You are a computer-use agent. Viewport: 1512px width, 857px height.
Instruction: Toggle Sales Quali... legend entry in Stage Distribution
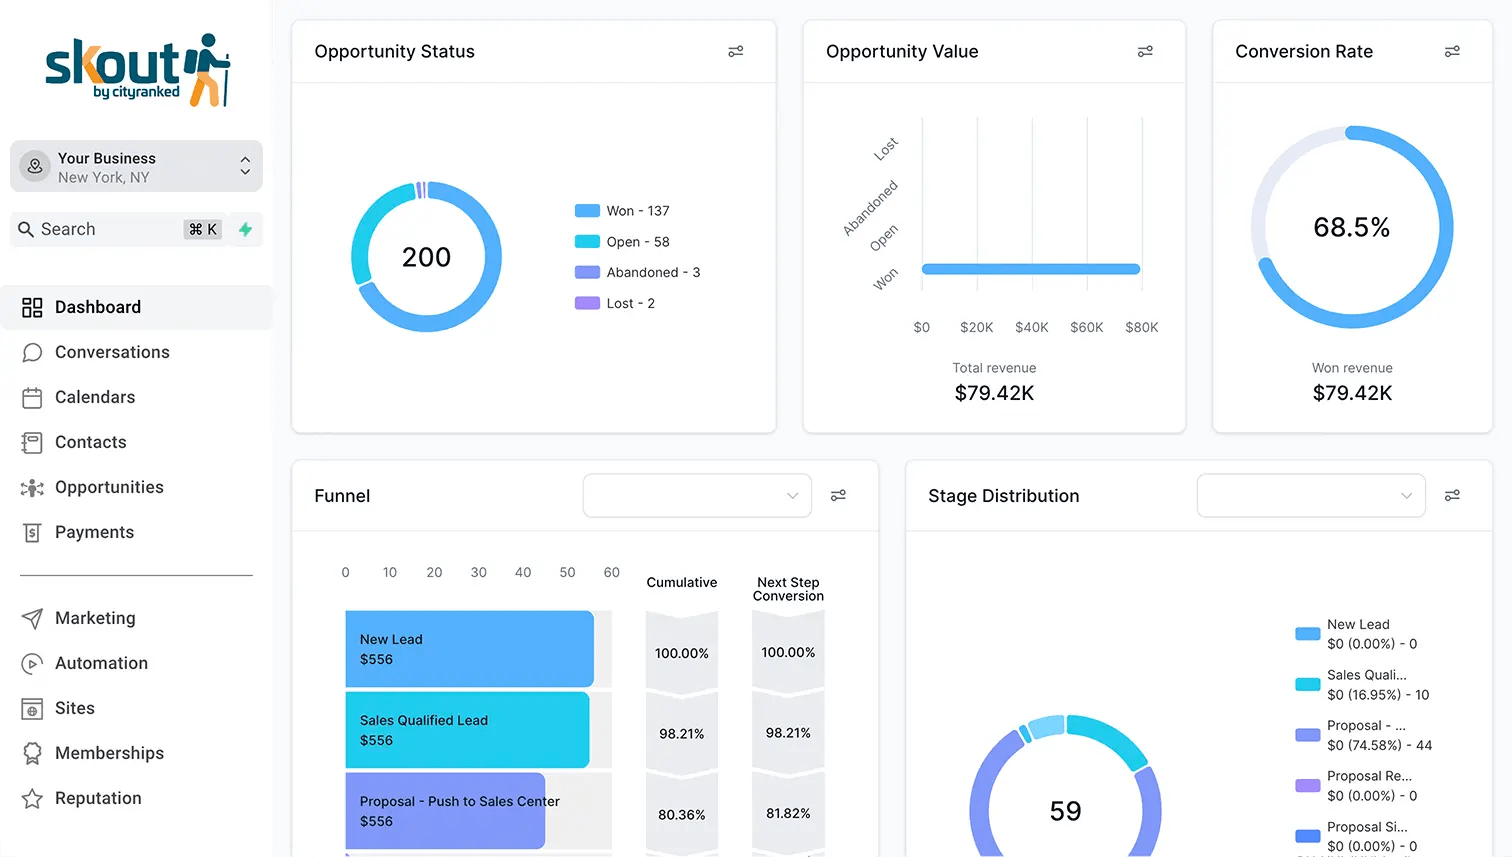tap(1362, 685)
